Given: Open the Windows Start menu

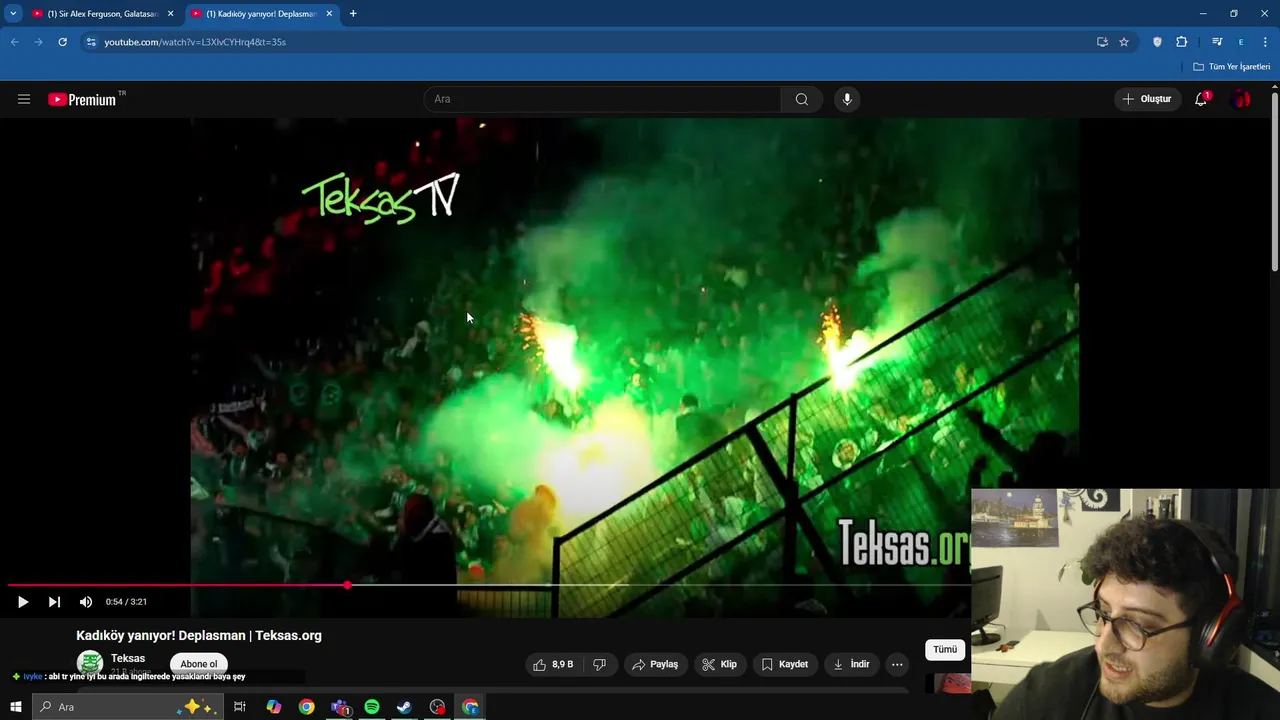Looking at the screenshot, I should (16, 707).
